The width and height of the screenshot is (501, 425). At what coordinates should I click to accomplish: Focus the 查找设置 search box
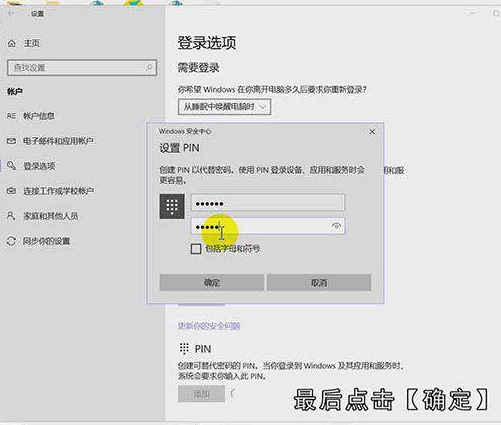(x=82, y=68)
